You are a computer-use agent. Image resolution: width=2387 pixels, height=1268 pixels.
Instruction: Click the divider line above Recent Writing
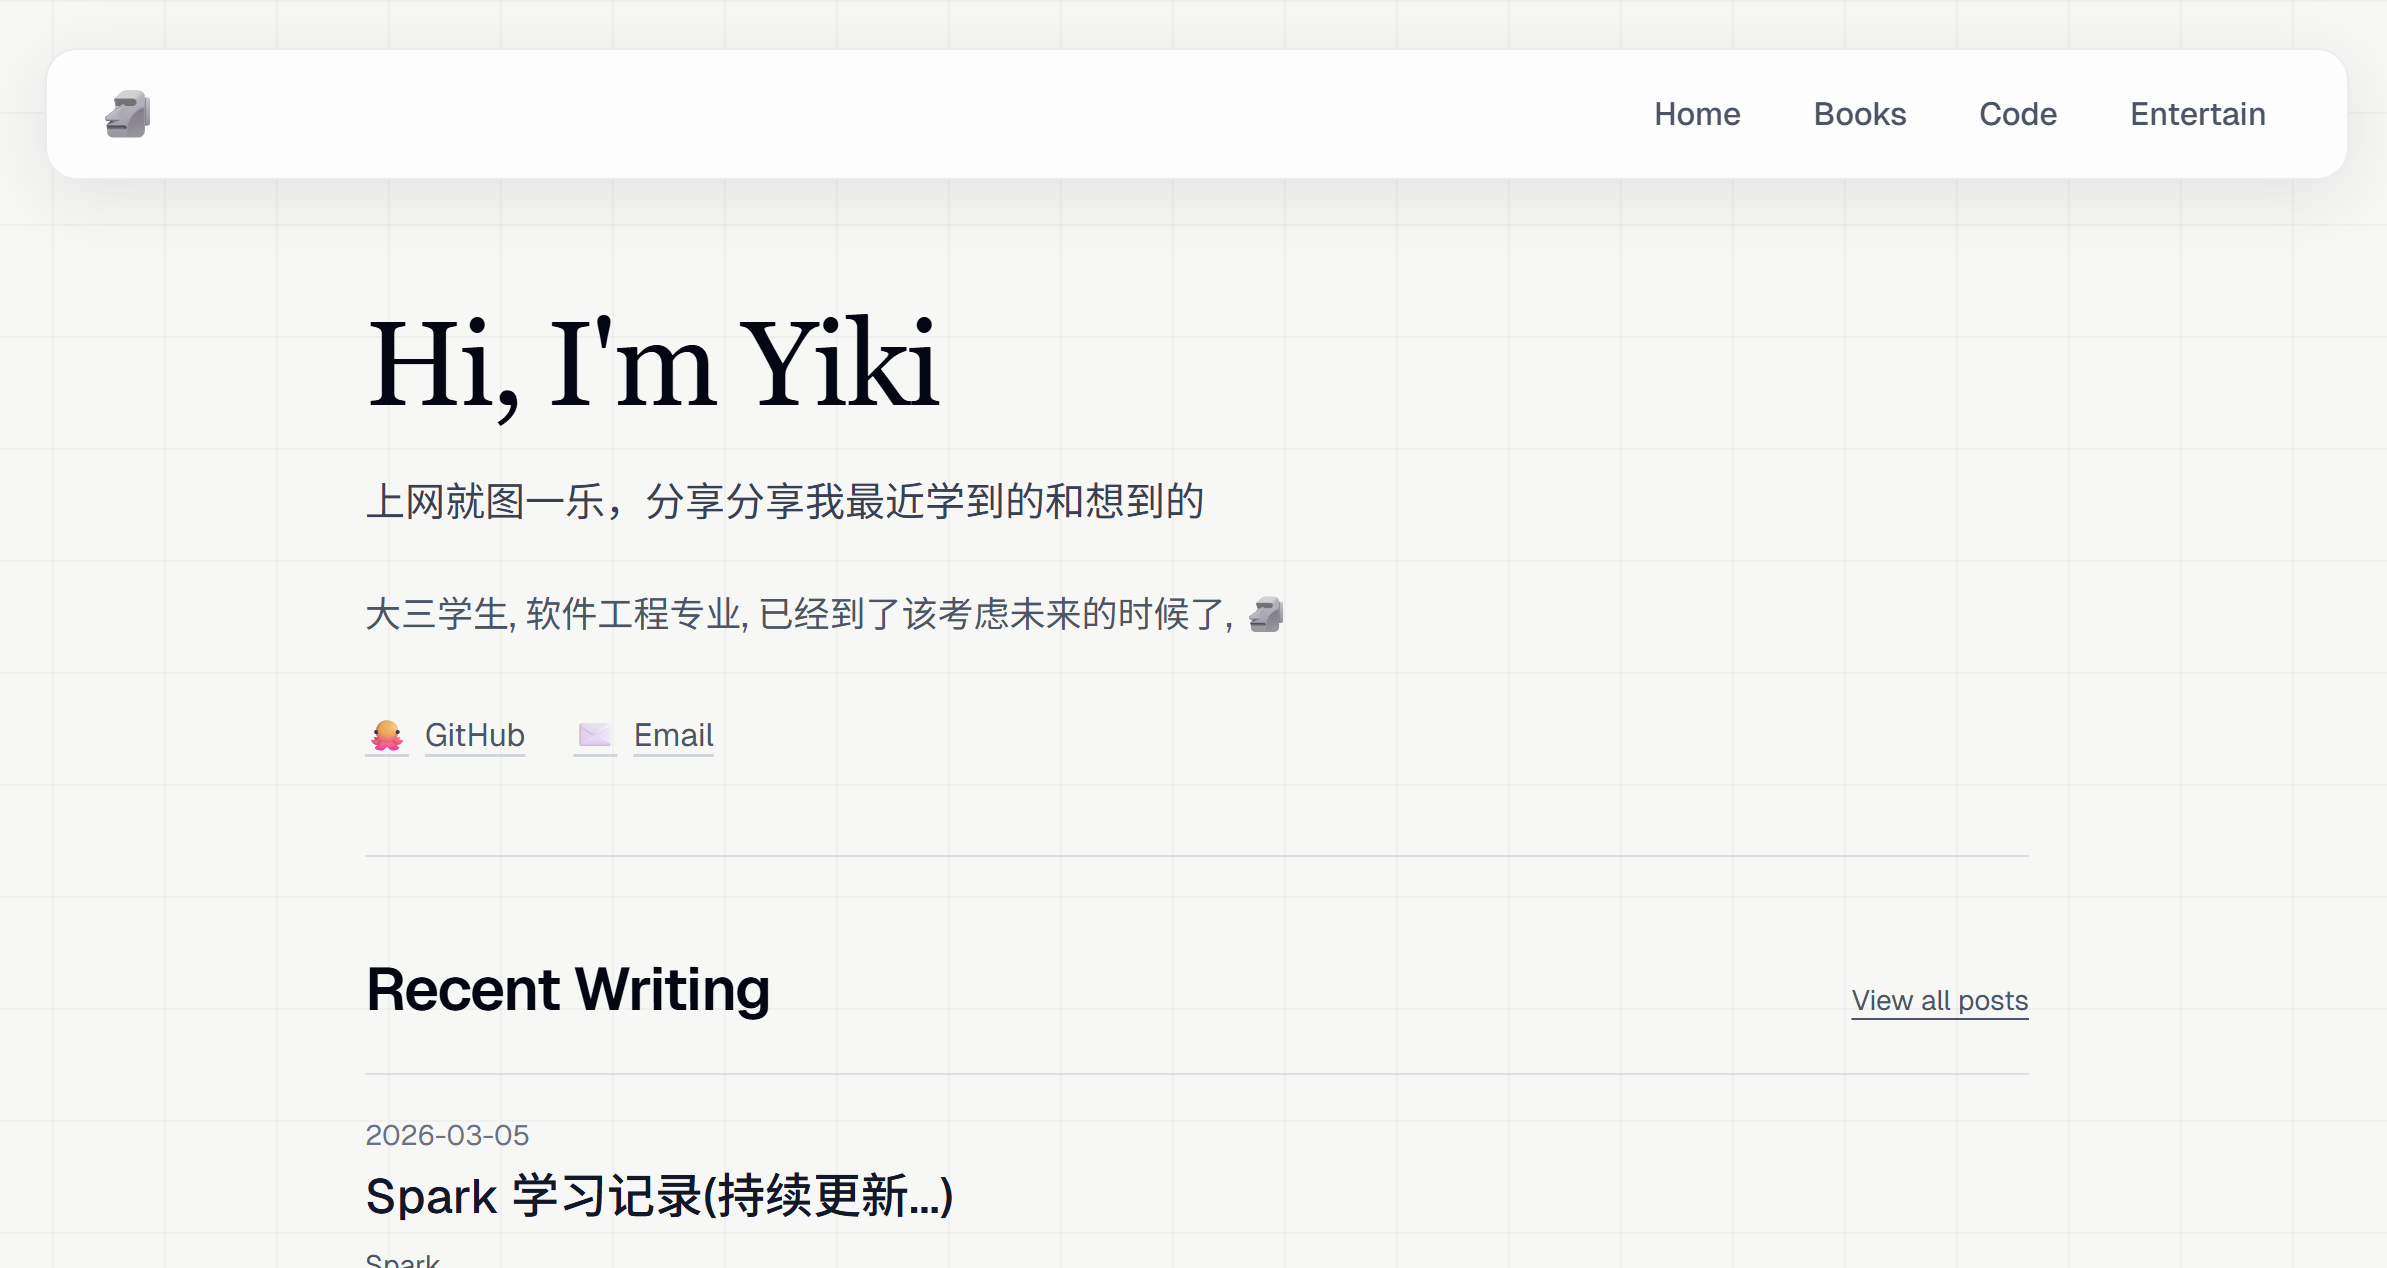(x=1196, y=856)
